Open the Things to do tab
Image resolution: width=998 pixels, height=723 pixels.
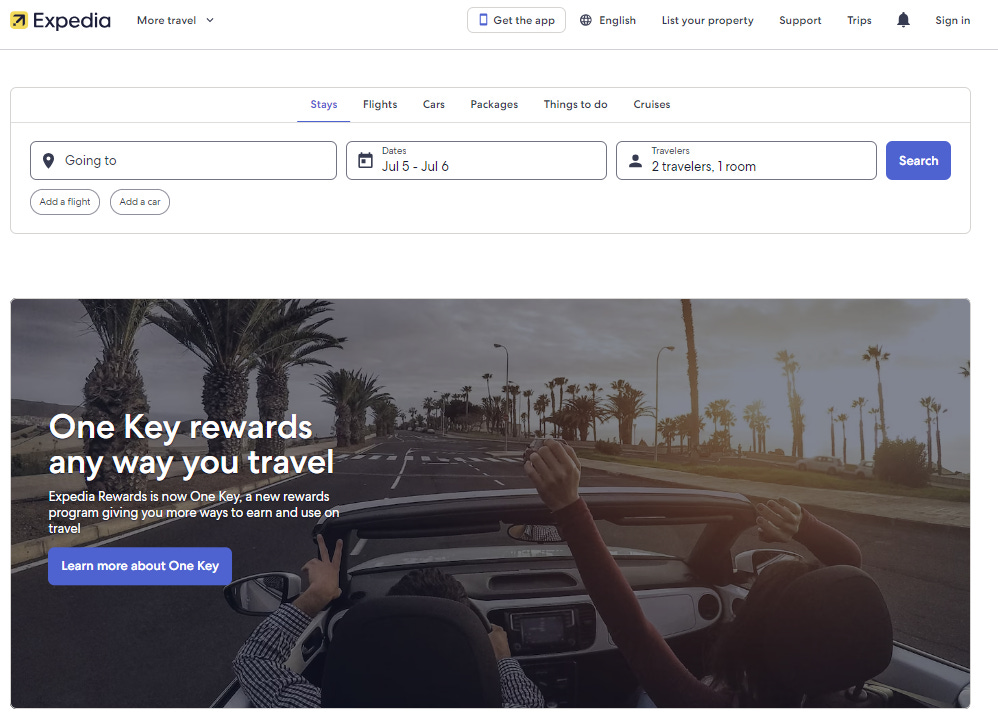coord(575,104)
